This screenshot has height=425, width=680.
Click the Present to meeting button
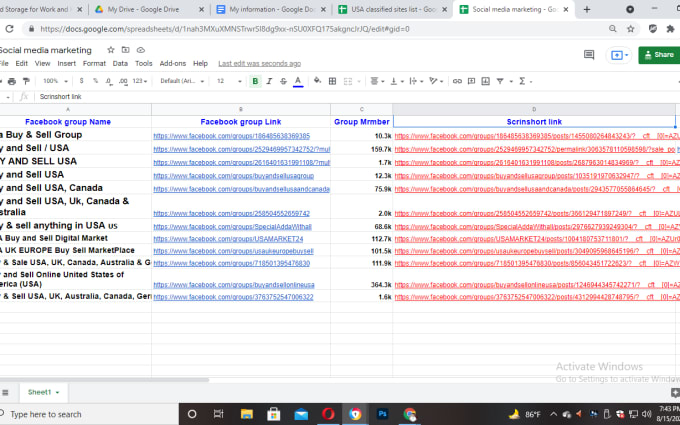click(619, 55)
